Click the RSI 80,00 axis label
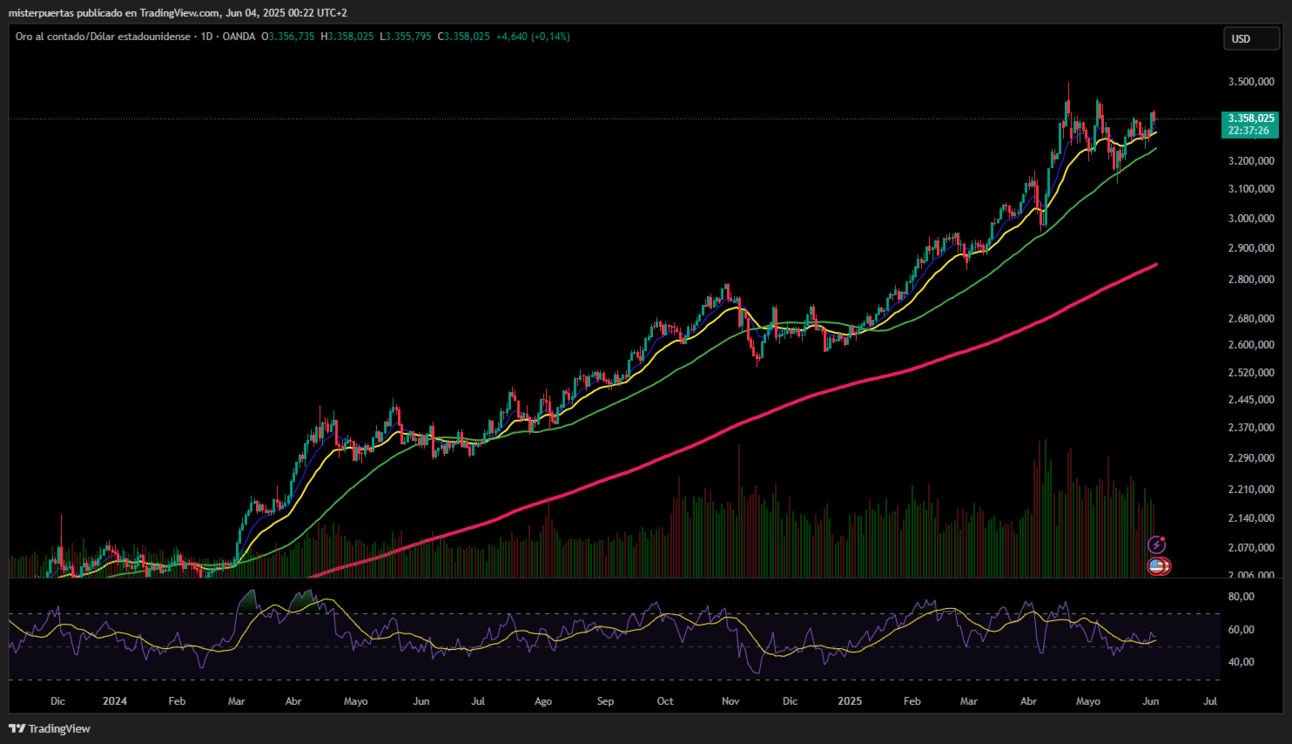Screen dimensions: 1292x744 [x=1241, y=597]
